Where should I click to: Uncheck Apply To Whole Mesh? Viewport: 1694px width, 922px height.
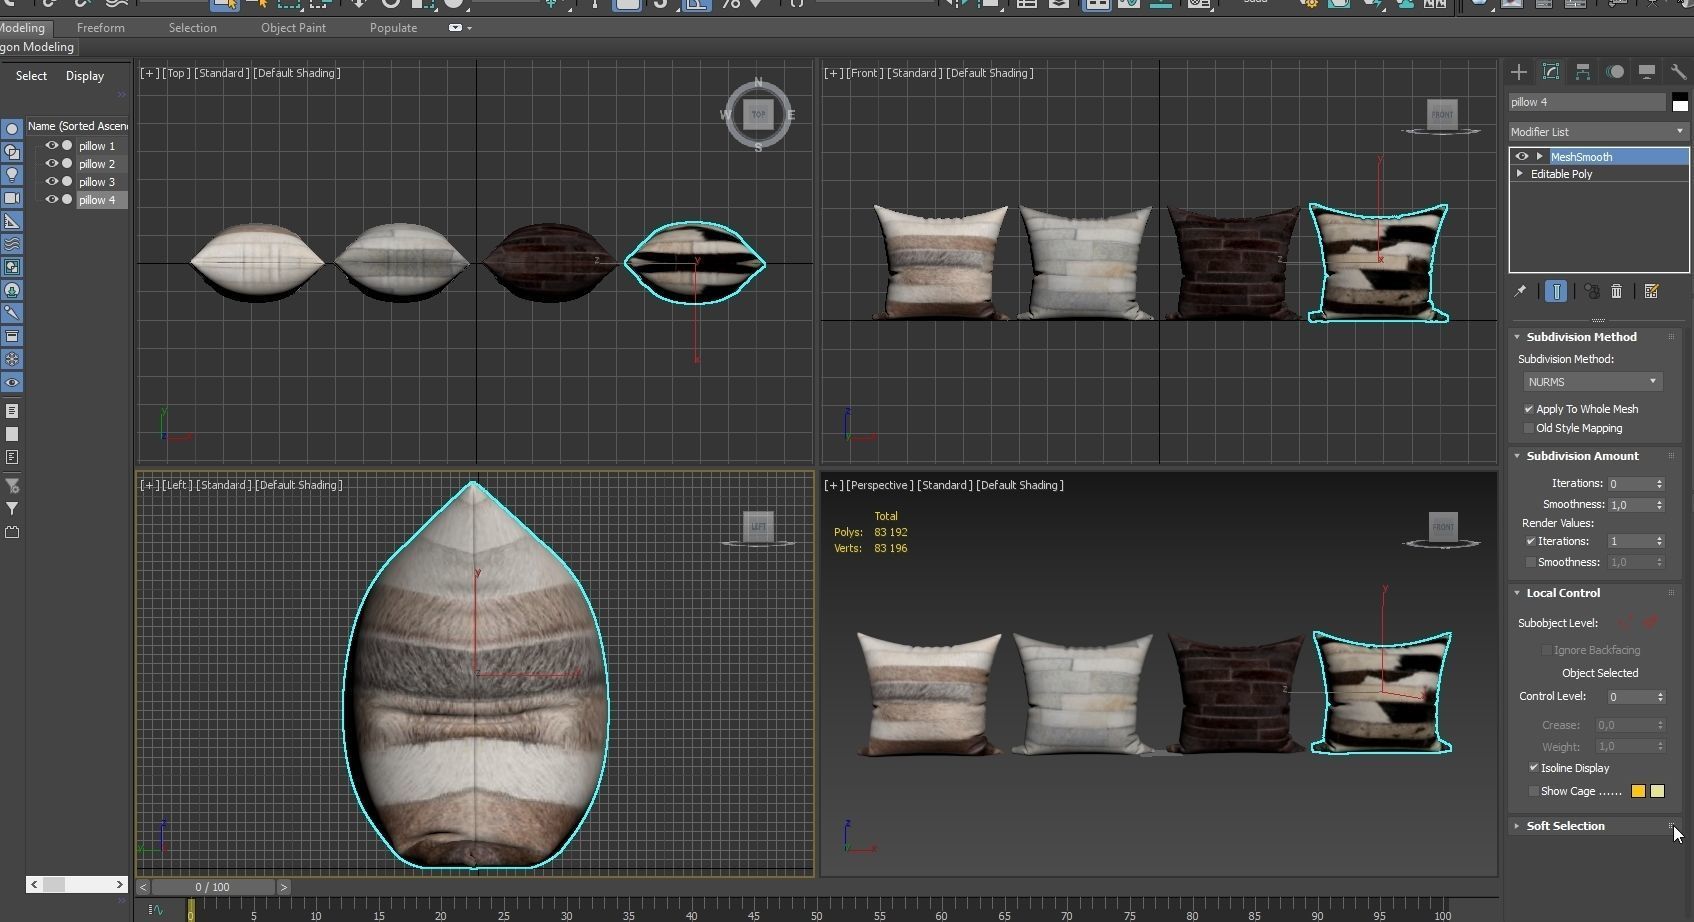1529,409
